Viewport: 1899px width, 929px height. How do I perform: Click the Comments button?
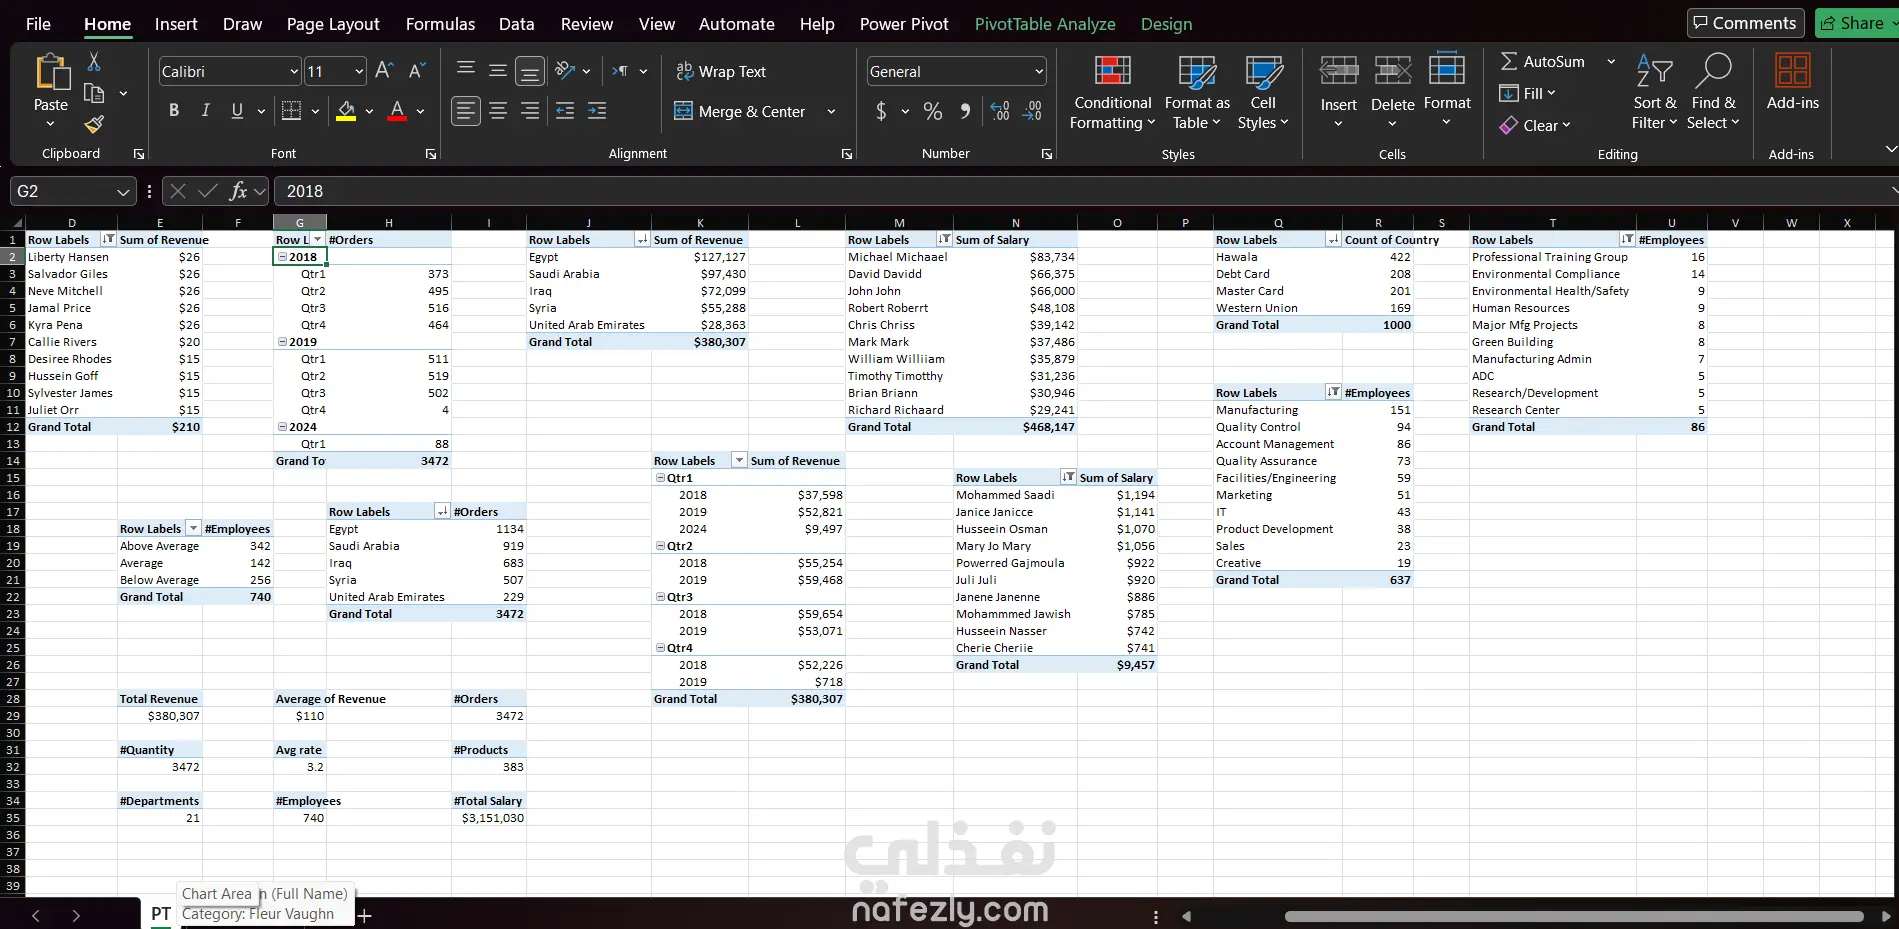1745,23
